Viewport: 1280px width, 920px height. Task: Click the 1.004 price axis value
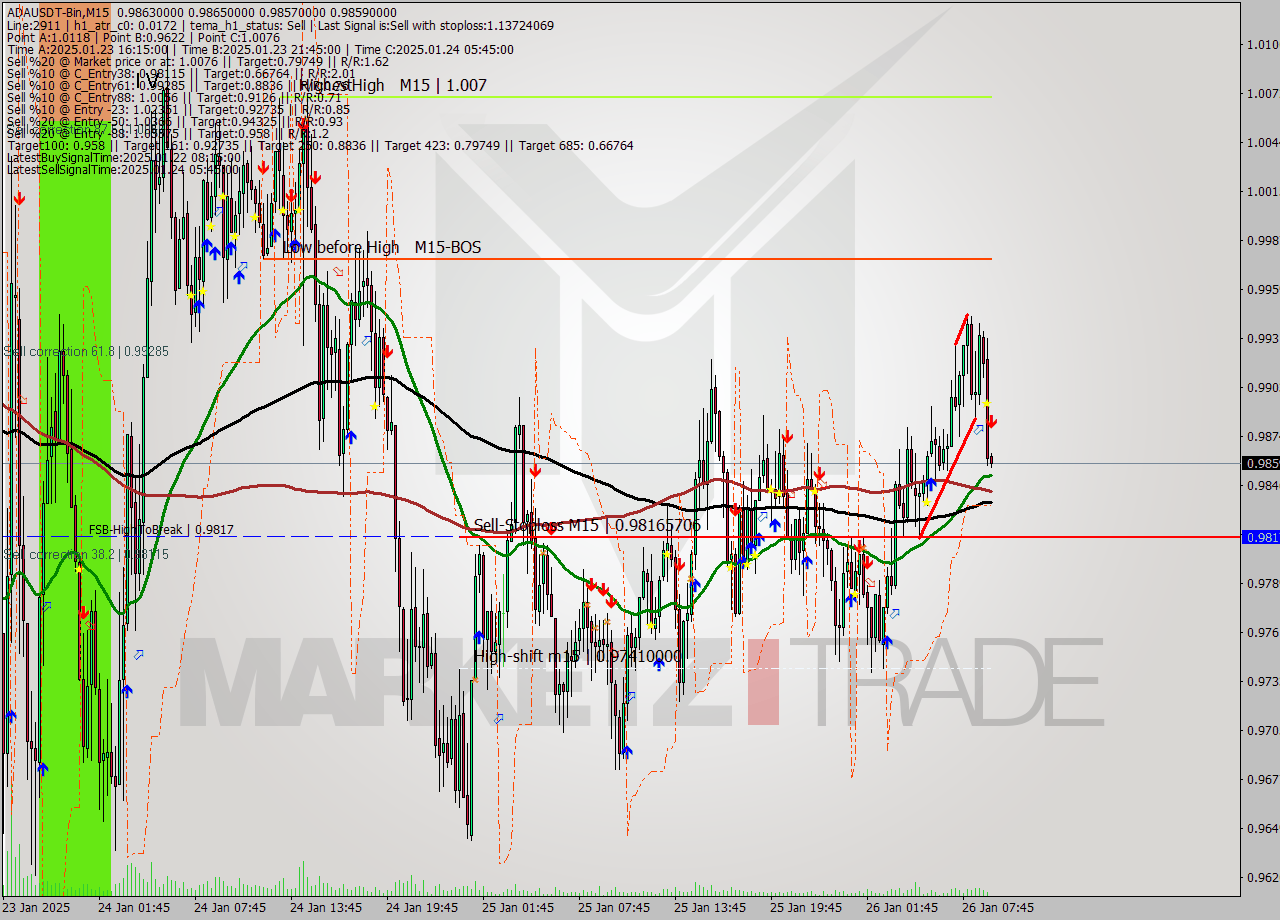point(1262,142)
